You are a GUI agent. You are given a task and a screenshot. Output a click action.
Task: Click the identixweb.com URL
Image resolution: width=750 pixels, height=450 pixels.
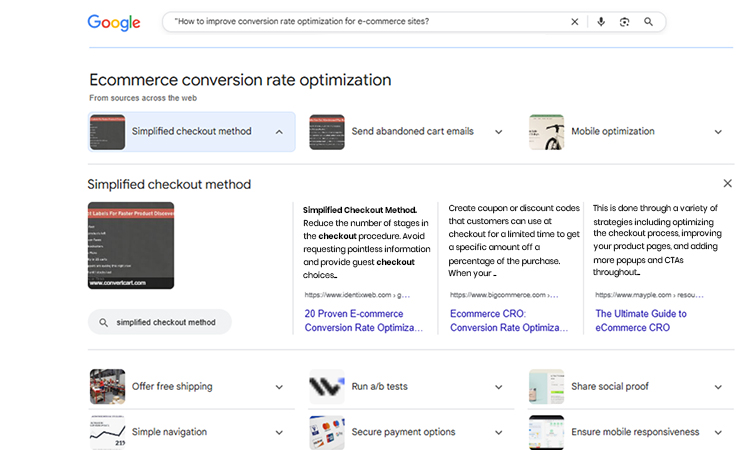coord(357,295)
